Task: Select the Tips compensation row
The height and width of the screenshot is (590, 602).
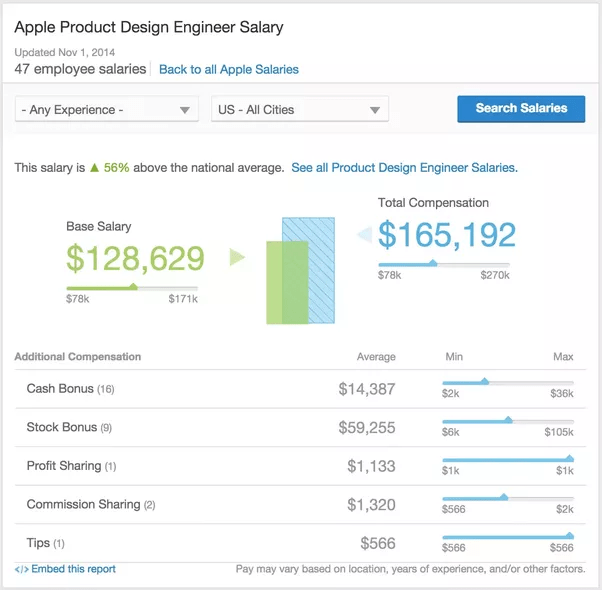Action: tap(300, 543)
